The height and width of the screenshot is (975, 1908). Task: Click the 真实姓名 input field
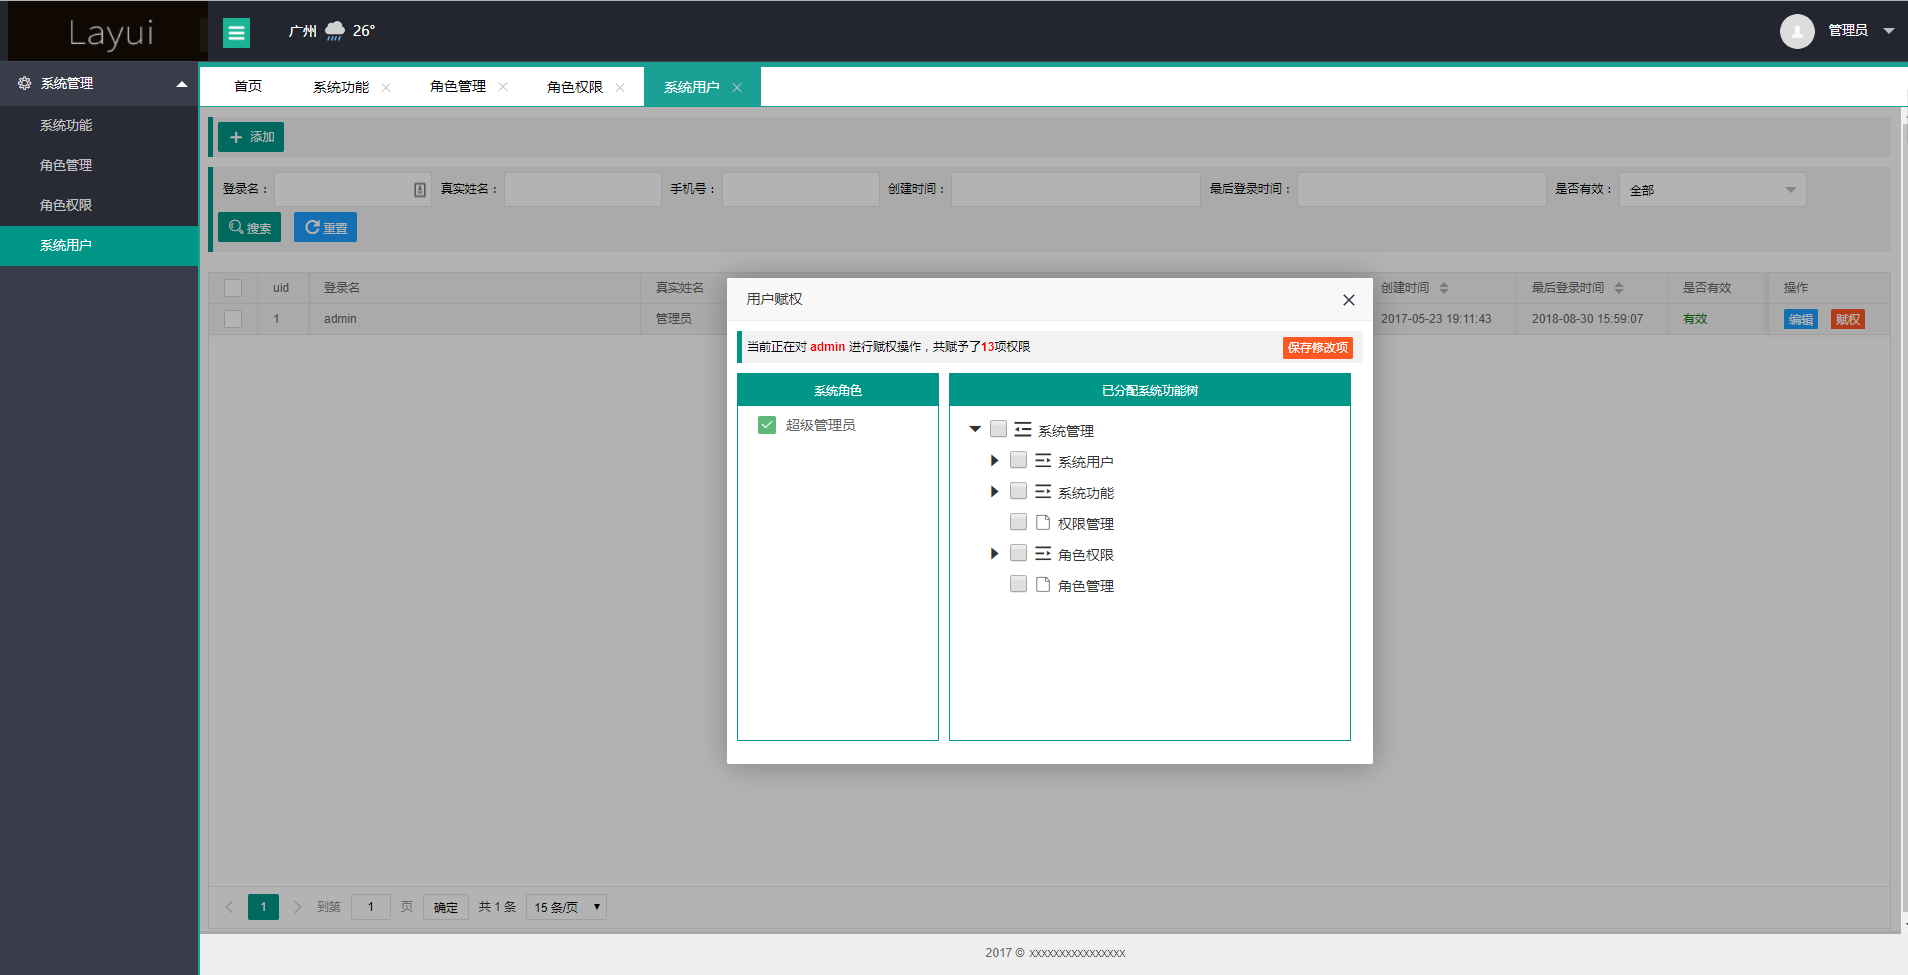click(x=583, y=189)
